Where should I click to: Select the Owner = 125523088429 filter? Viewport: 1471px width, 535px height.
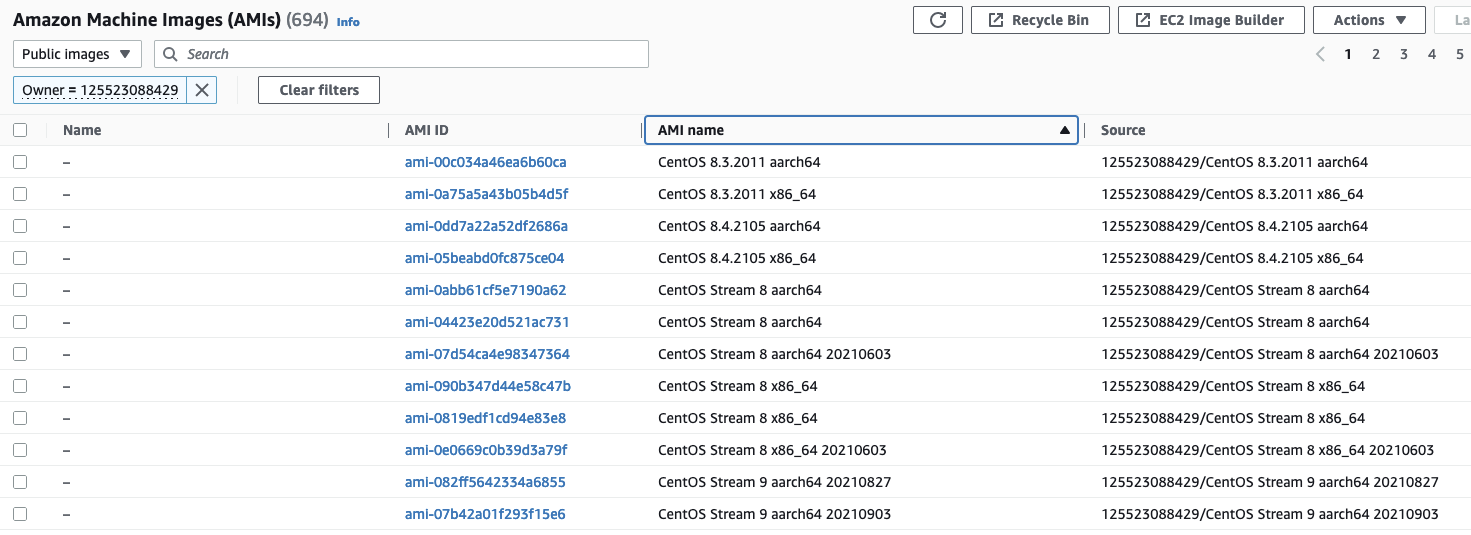click(x=100, y=90)
